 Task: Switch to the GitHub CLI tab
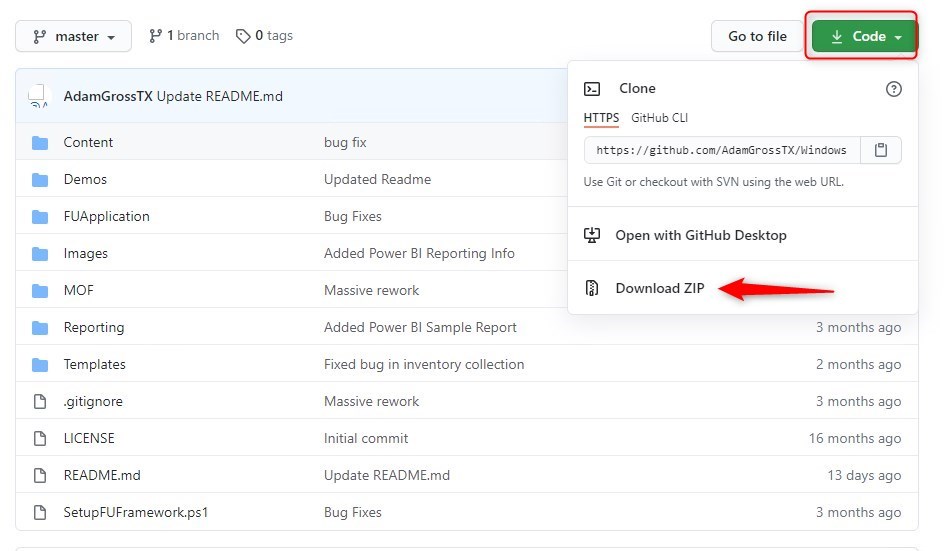point(659,118)
